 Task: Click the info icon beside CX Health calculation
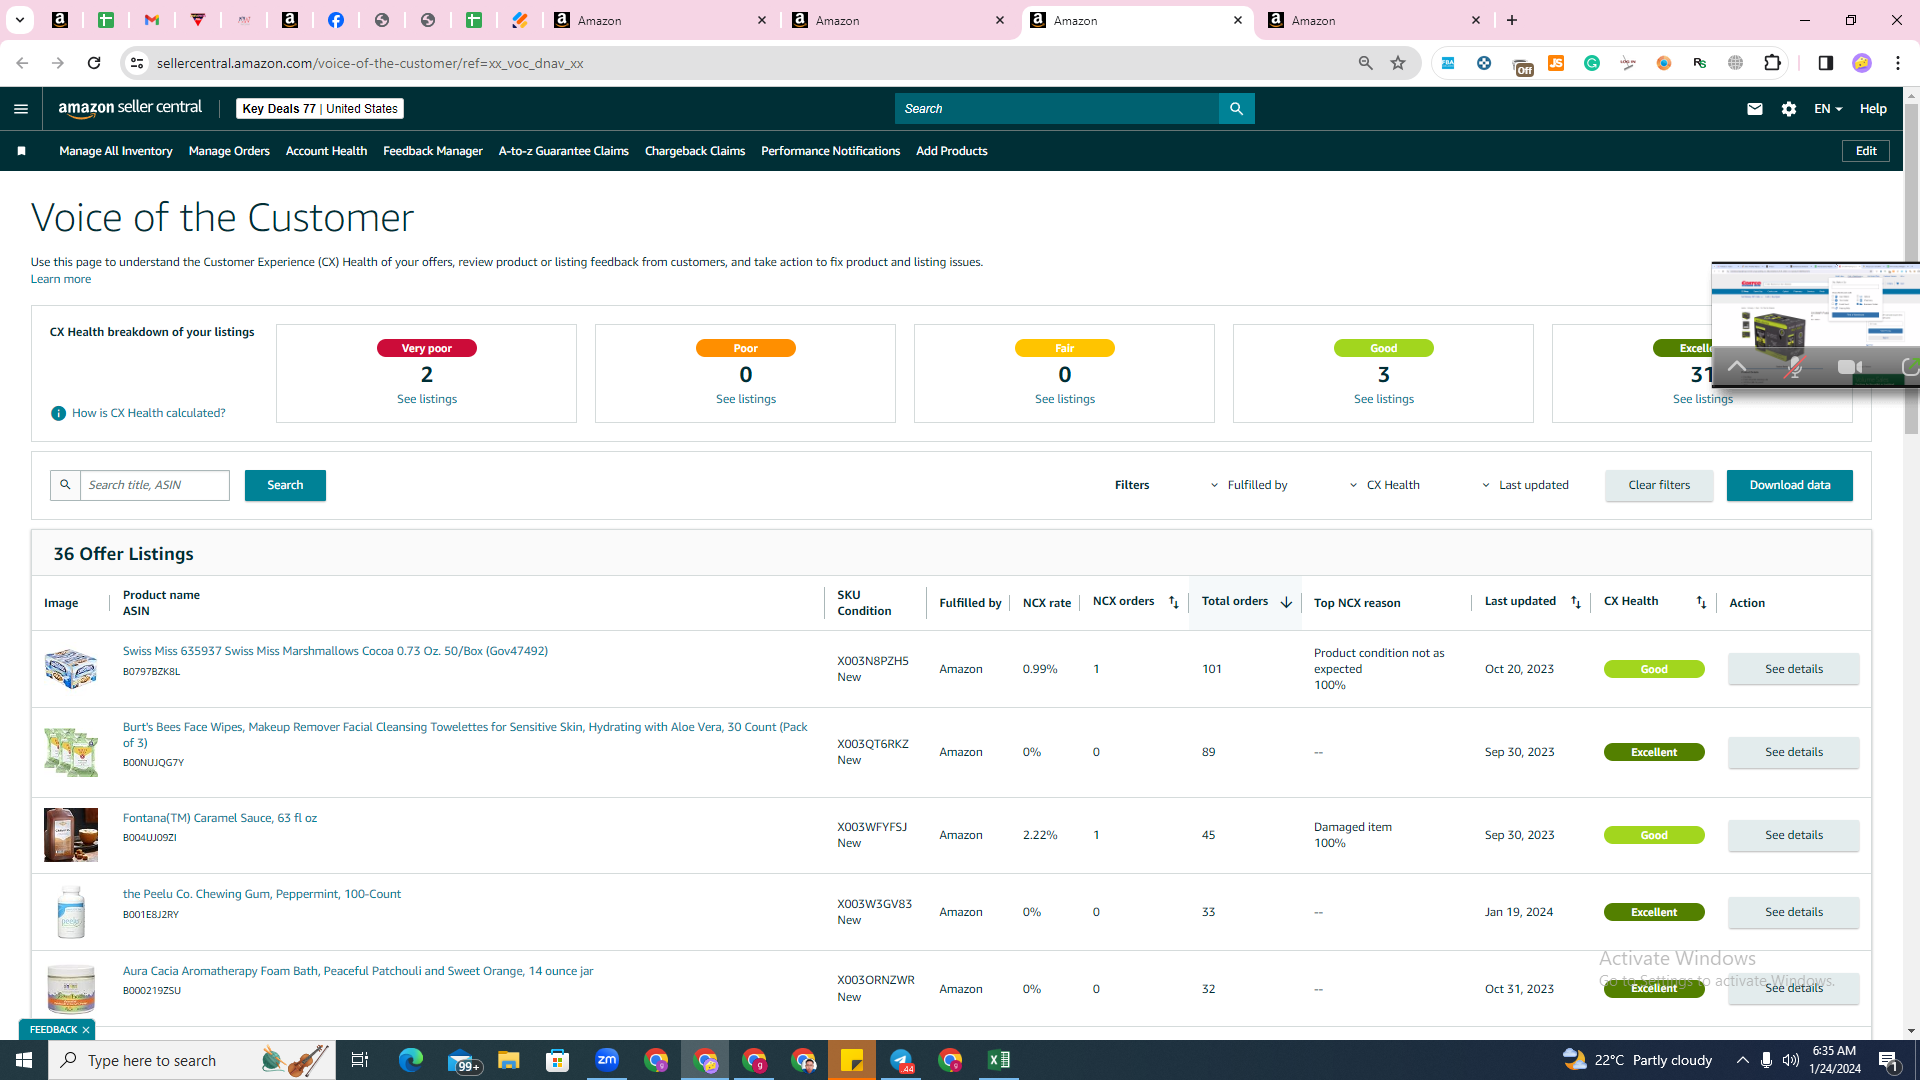pos(58,413)
